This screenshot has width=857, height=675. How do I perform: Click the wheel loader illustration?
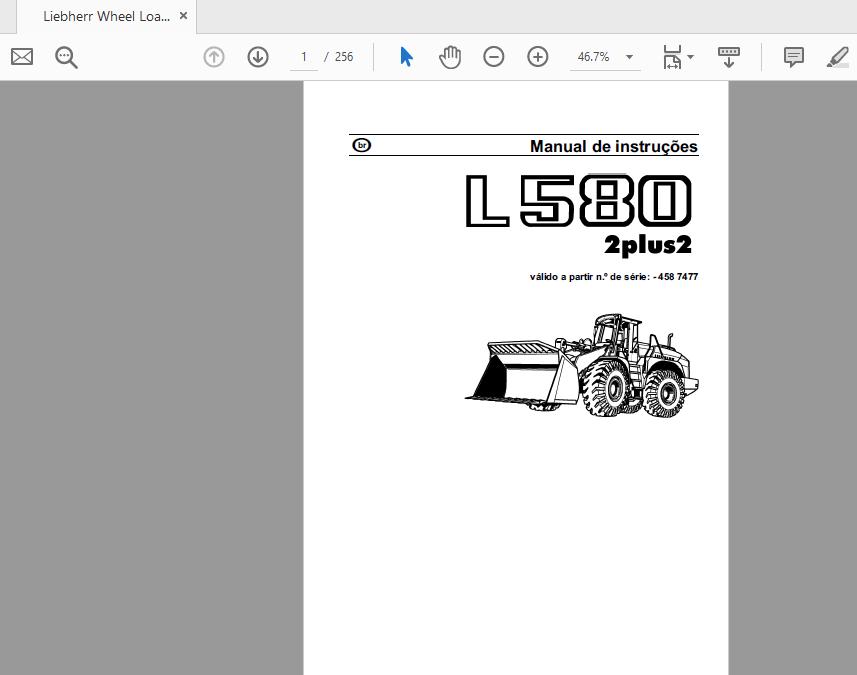click(582, 366)
